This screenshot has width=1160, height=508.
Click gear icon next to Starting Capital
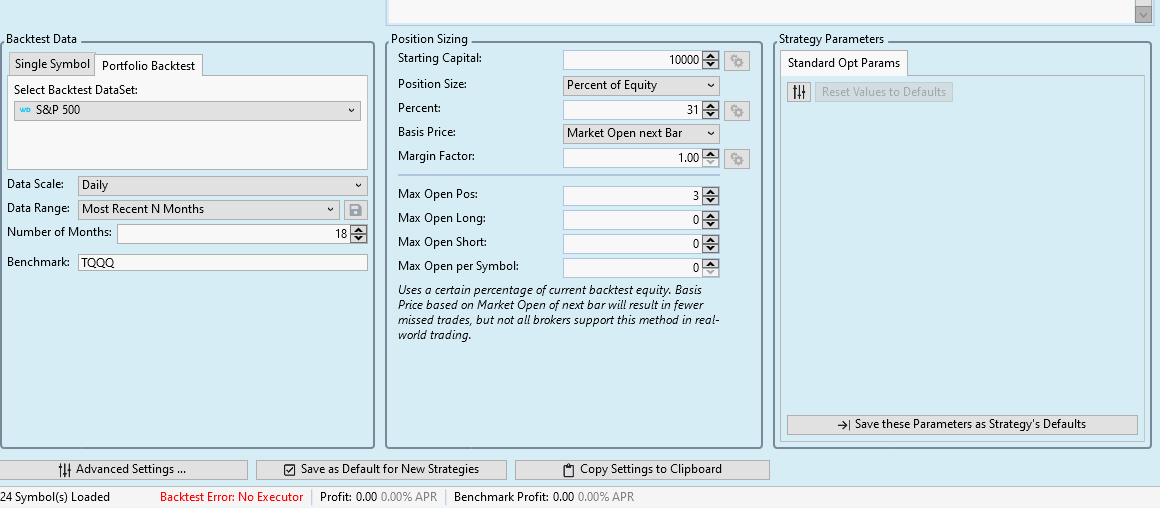tap(737, 61)
